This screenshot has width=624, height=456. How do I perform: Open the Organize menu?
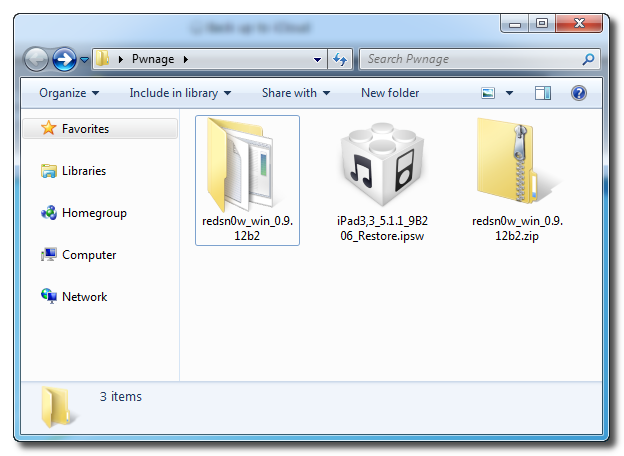tap(69, 93)
